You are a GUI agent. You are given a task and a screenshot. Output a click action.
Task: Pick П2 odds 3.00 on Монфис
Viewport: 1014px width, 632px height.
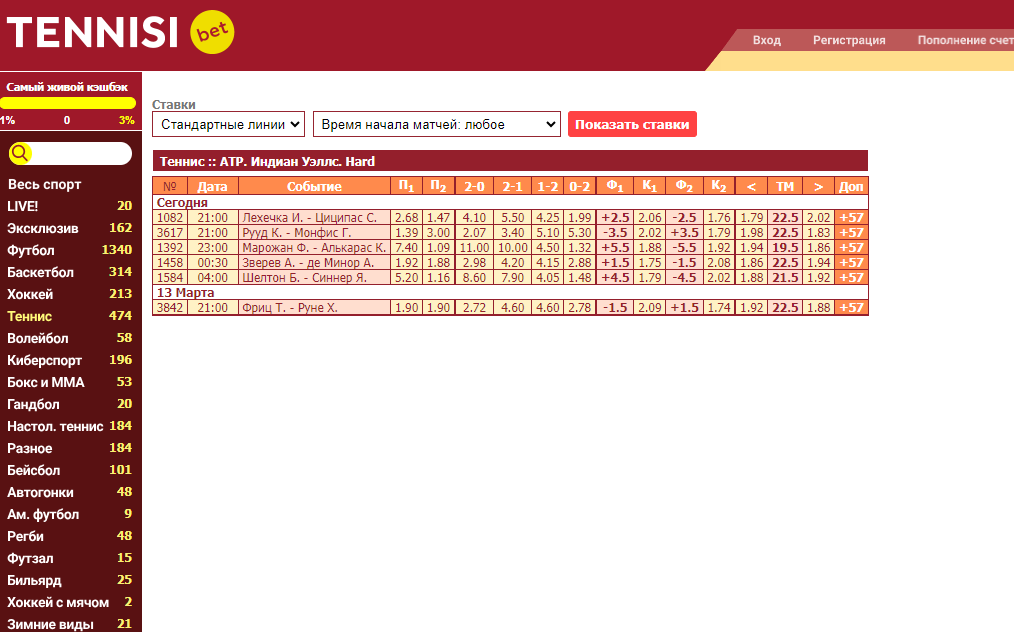(x=438, y=232)
